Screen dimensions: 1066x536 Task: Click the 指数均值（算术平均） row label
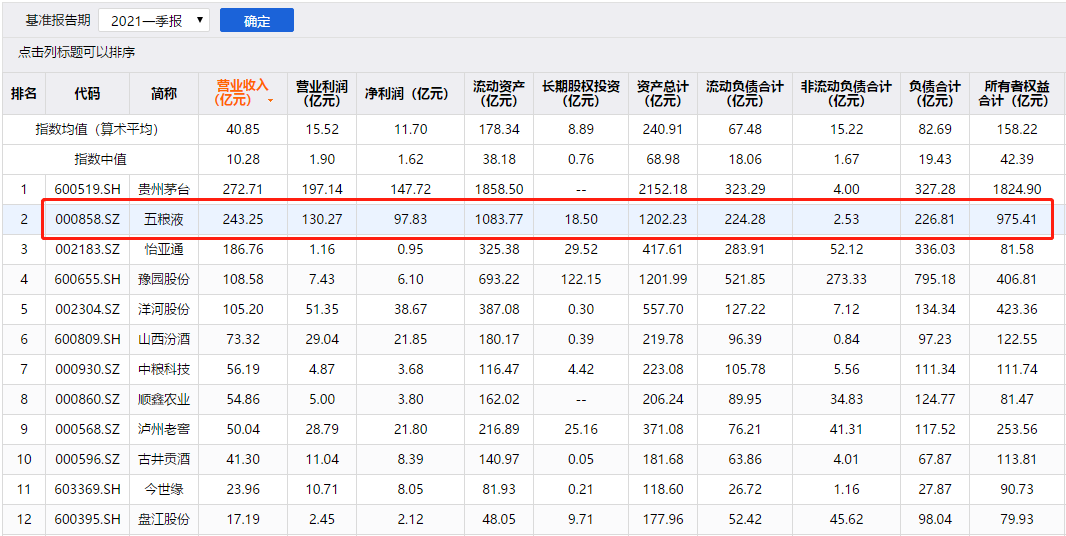tap(101, 129)
